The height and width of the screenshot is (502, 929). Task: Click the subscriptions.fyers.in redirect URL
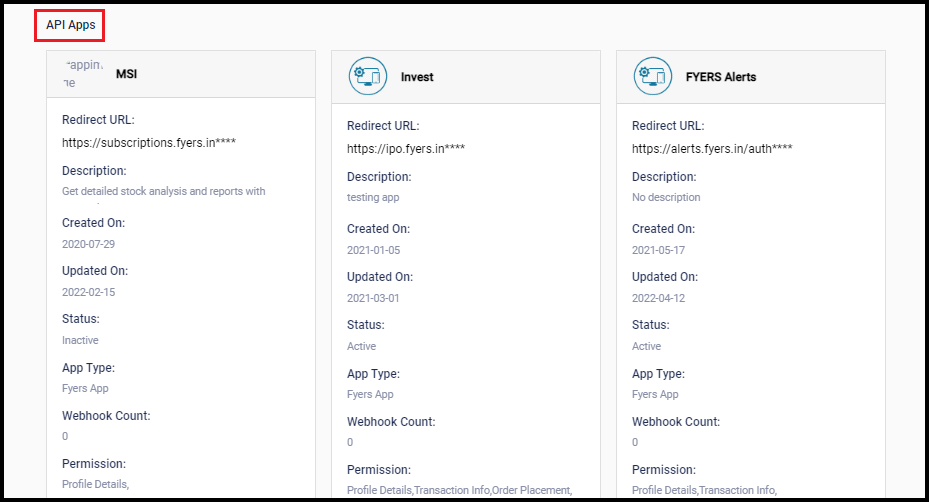(149, 143)
